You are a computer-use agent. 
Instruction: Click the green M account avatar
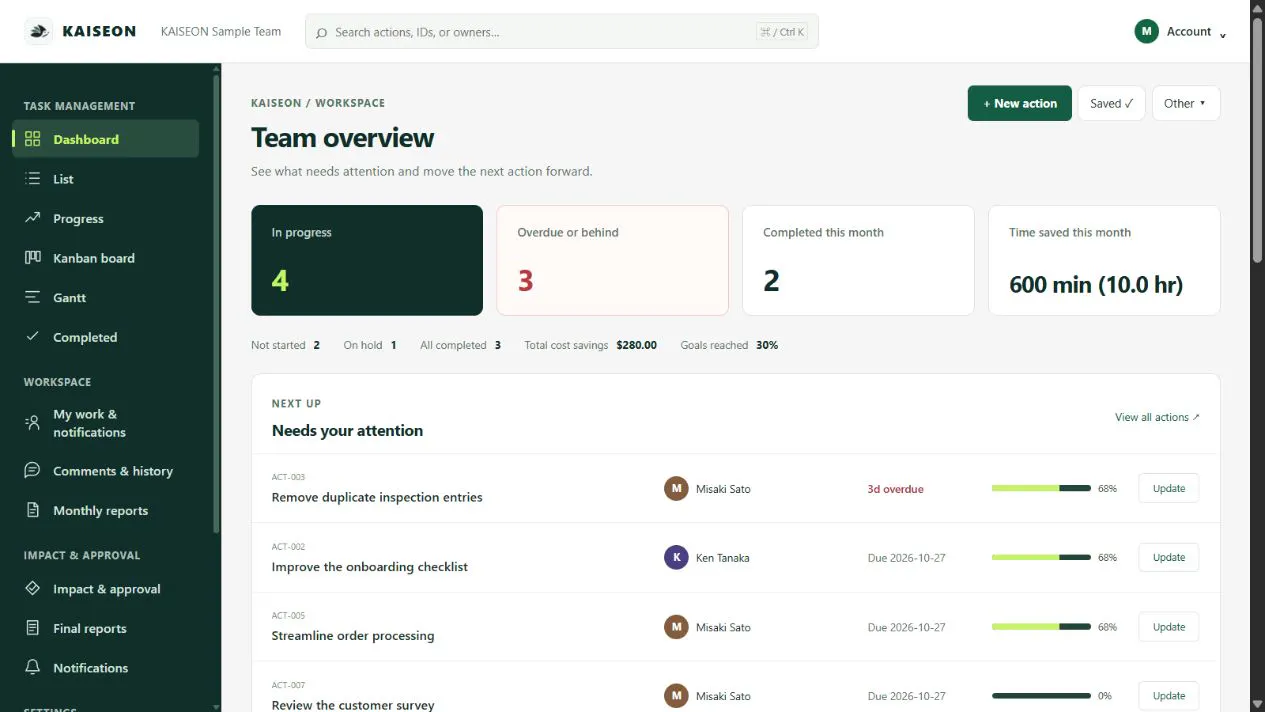(1146, 31)
